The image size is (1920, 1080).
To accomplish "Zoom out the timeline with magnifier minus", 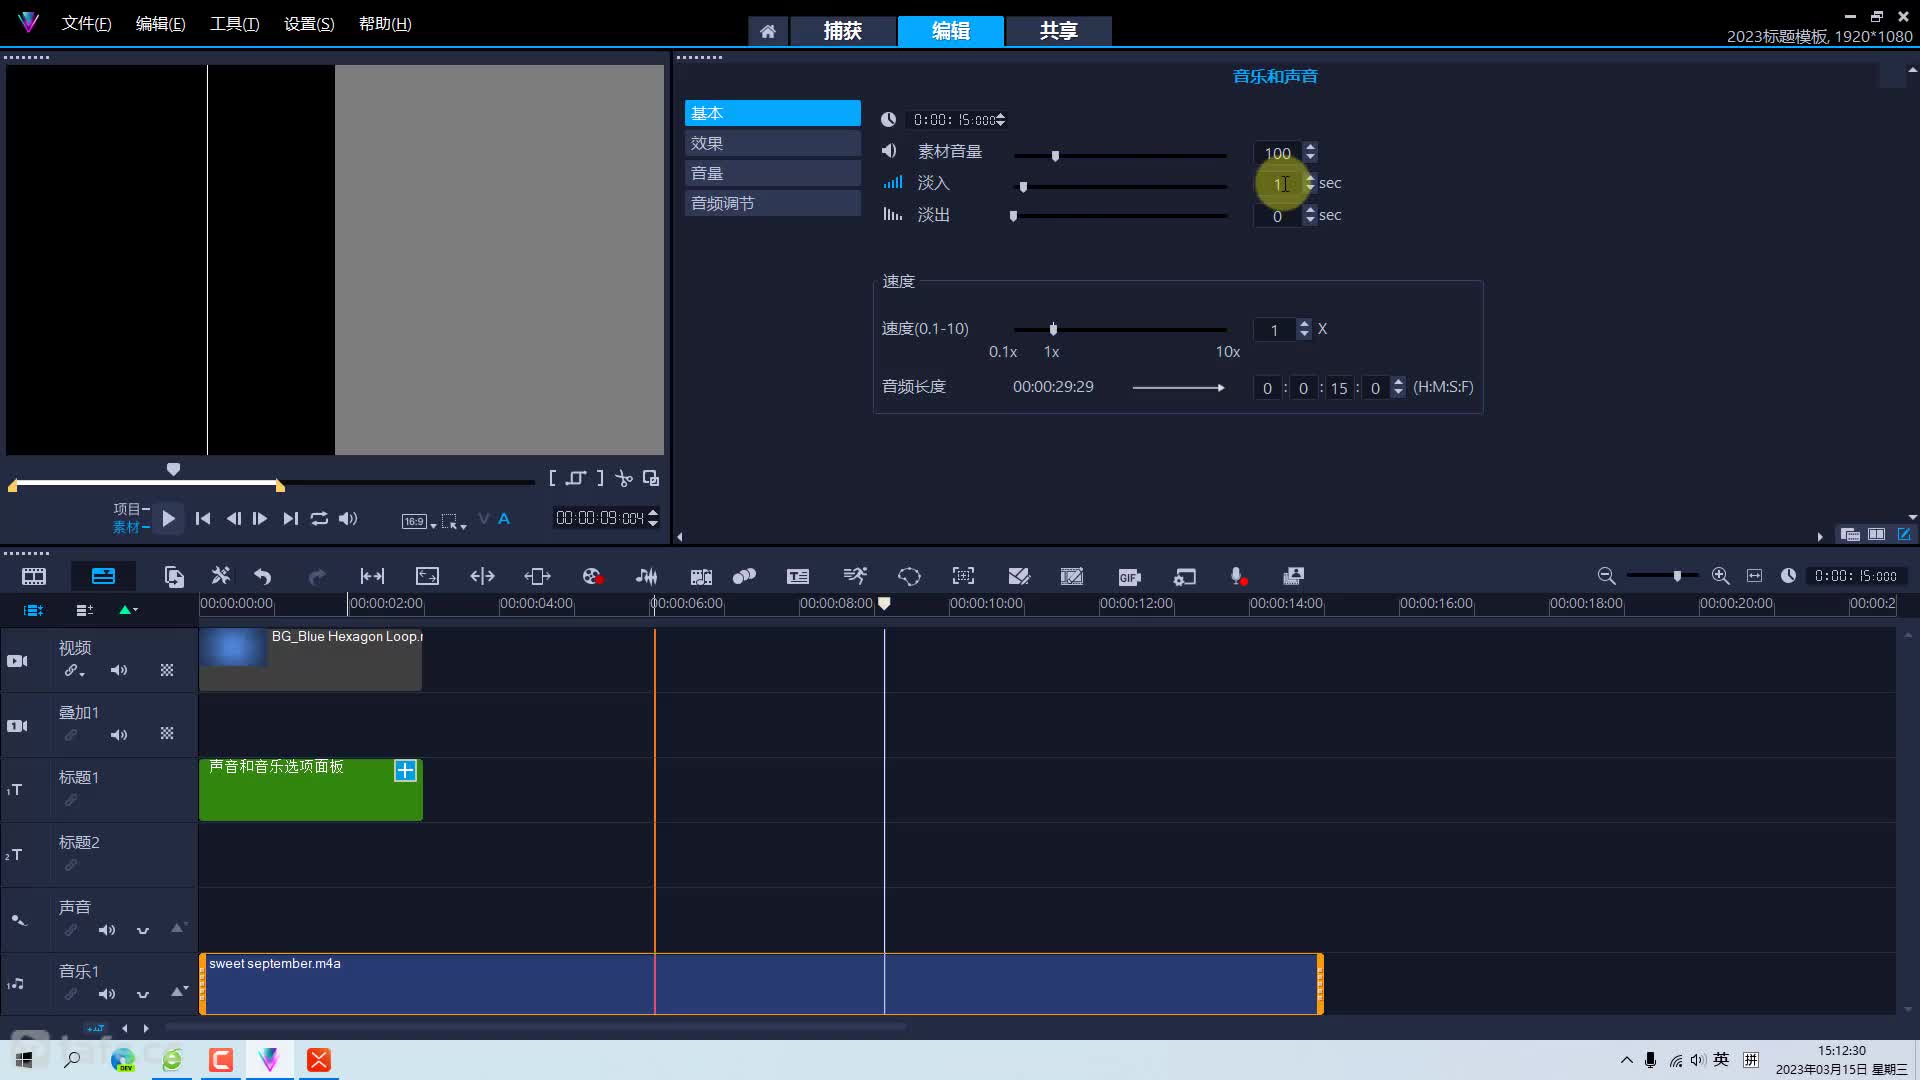I will [1606, 576].
